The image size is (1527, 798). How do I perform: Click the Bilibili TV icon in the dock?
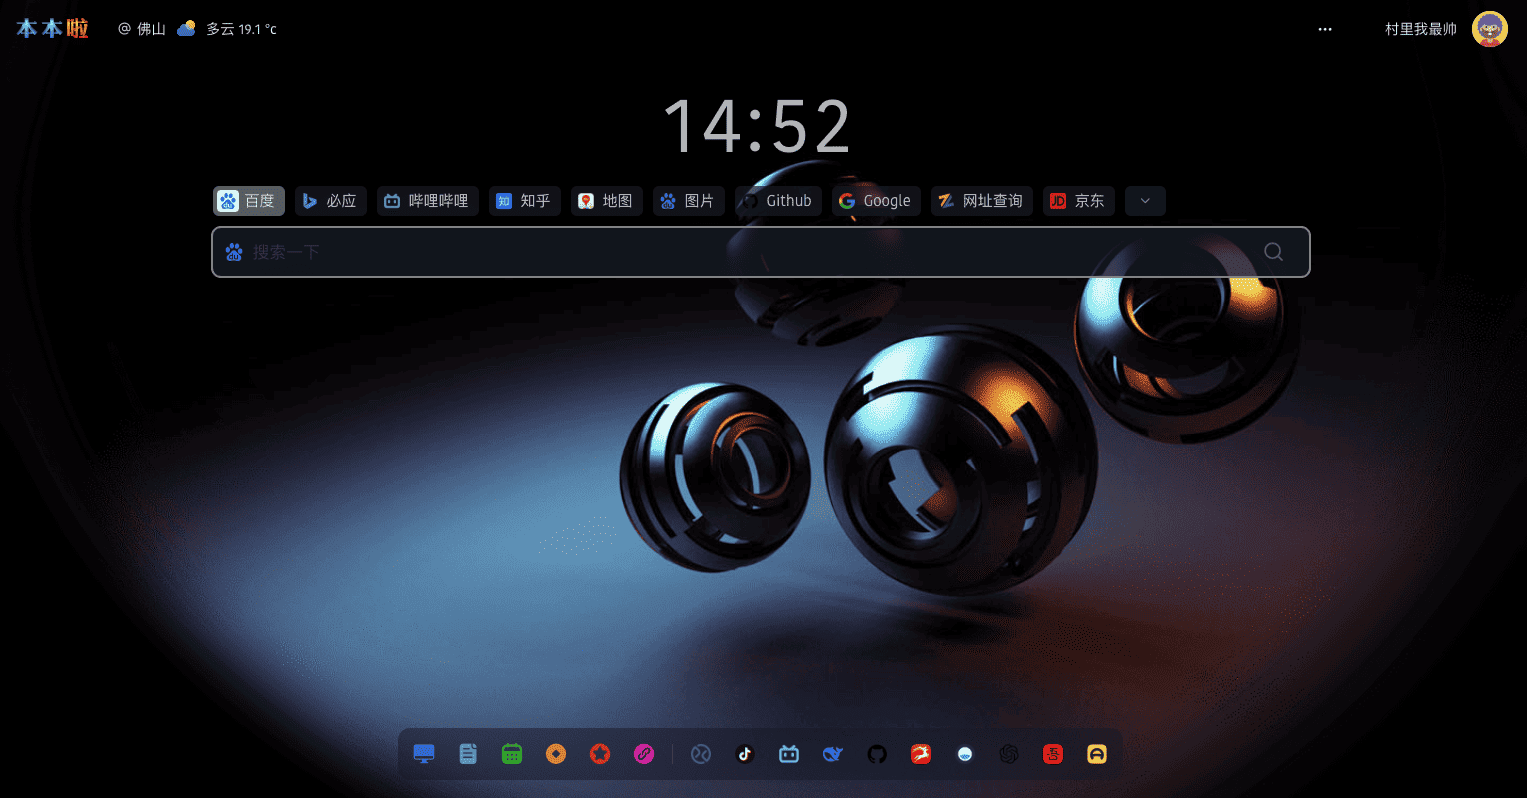click(789, 754)
